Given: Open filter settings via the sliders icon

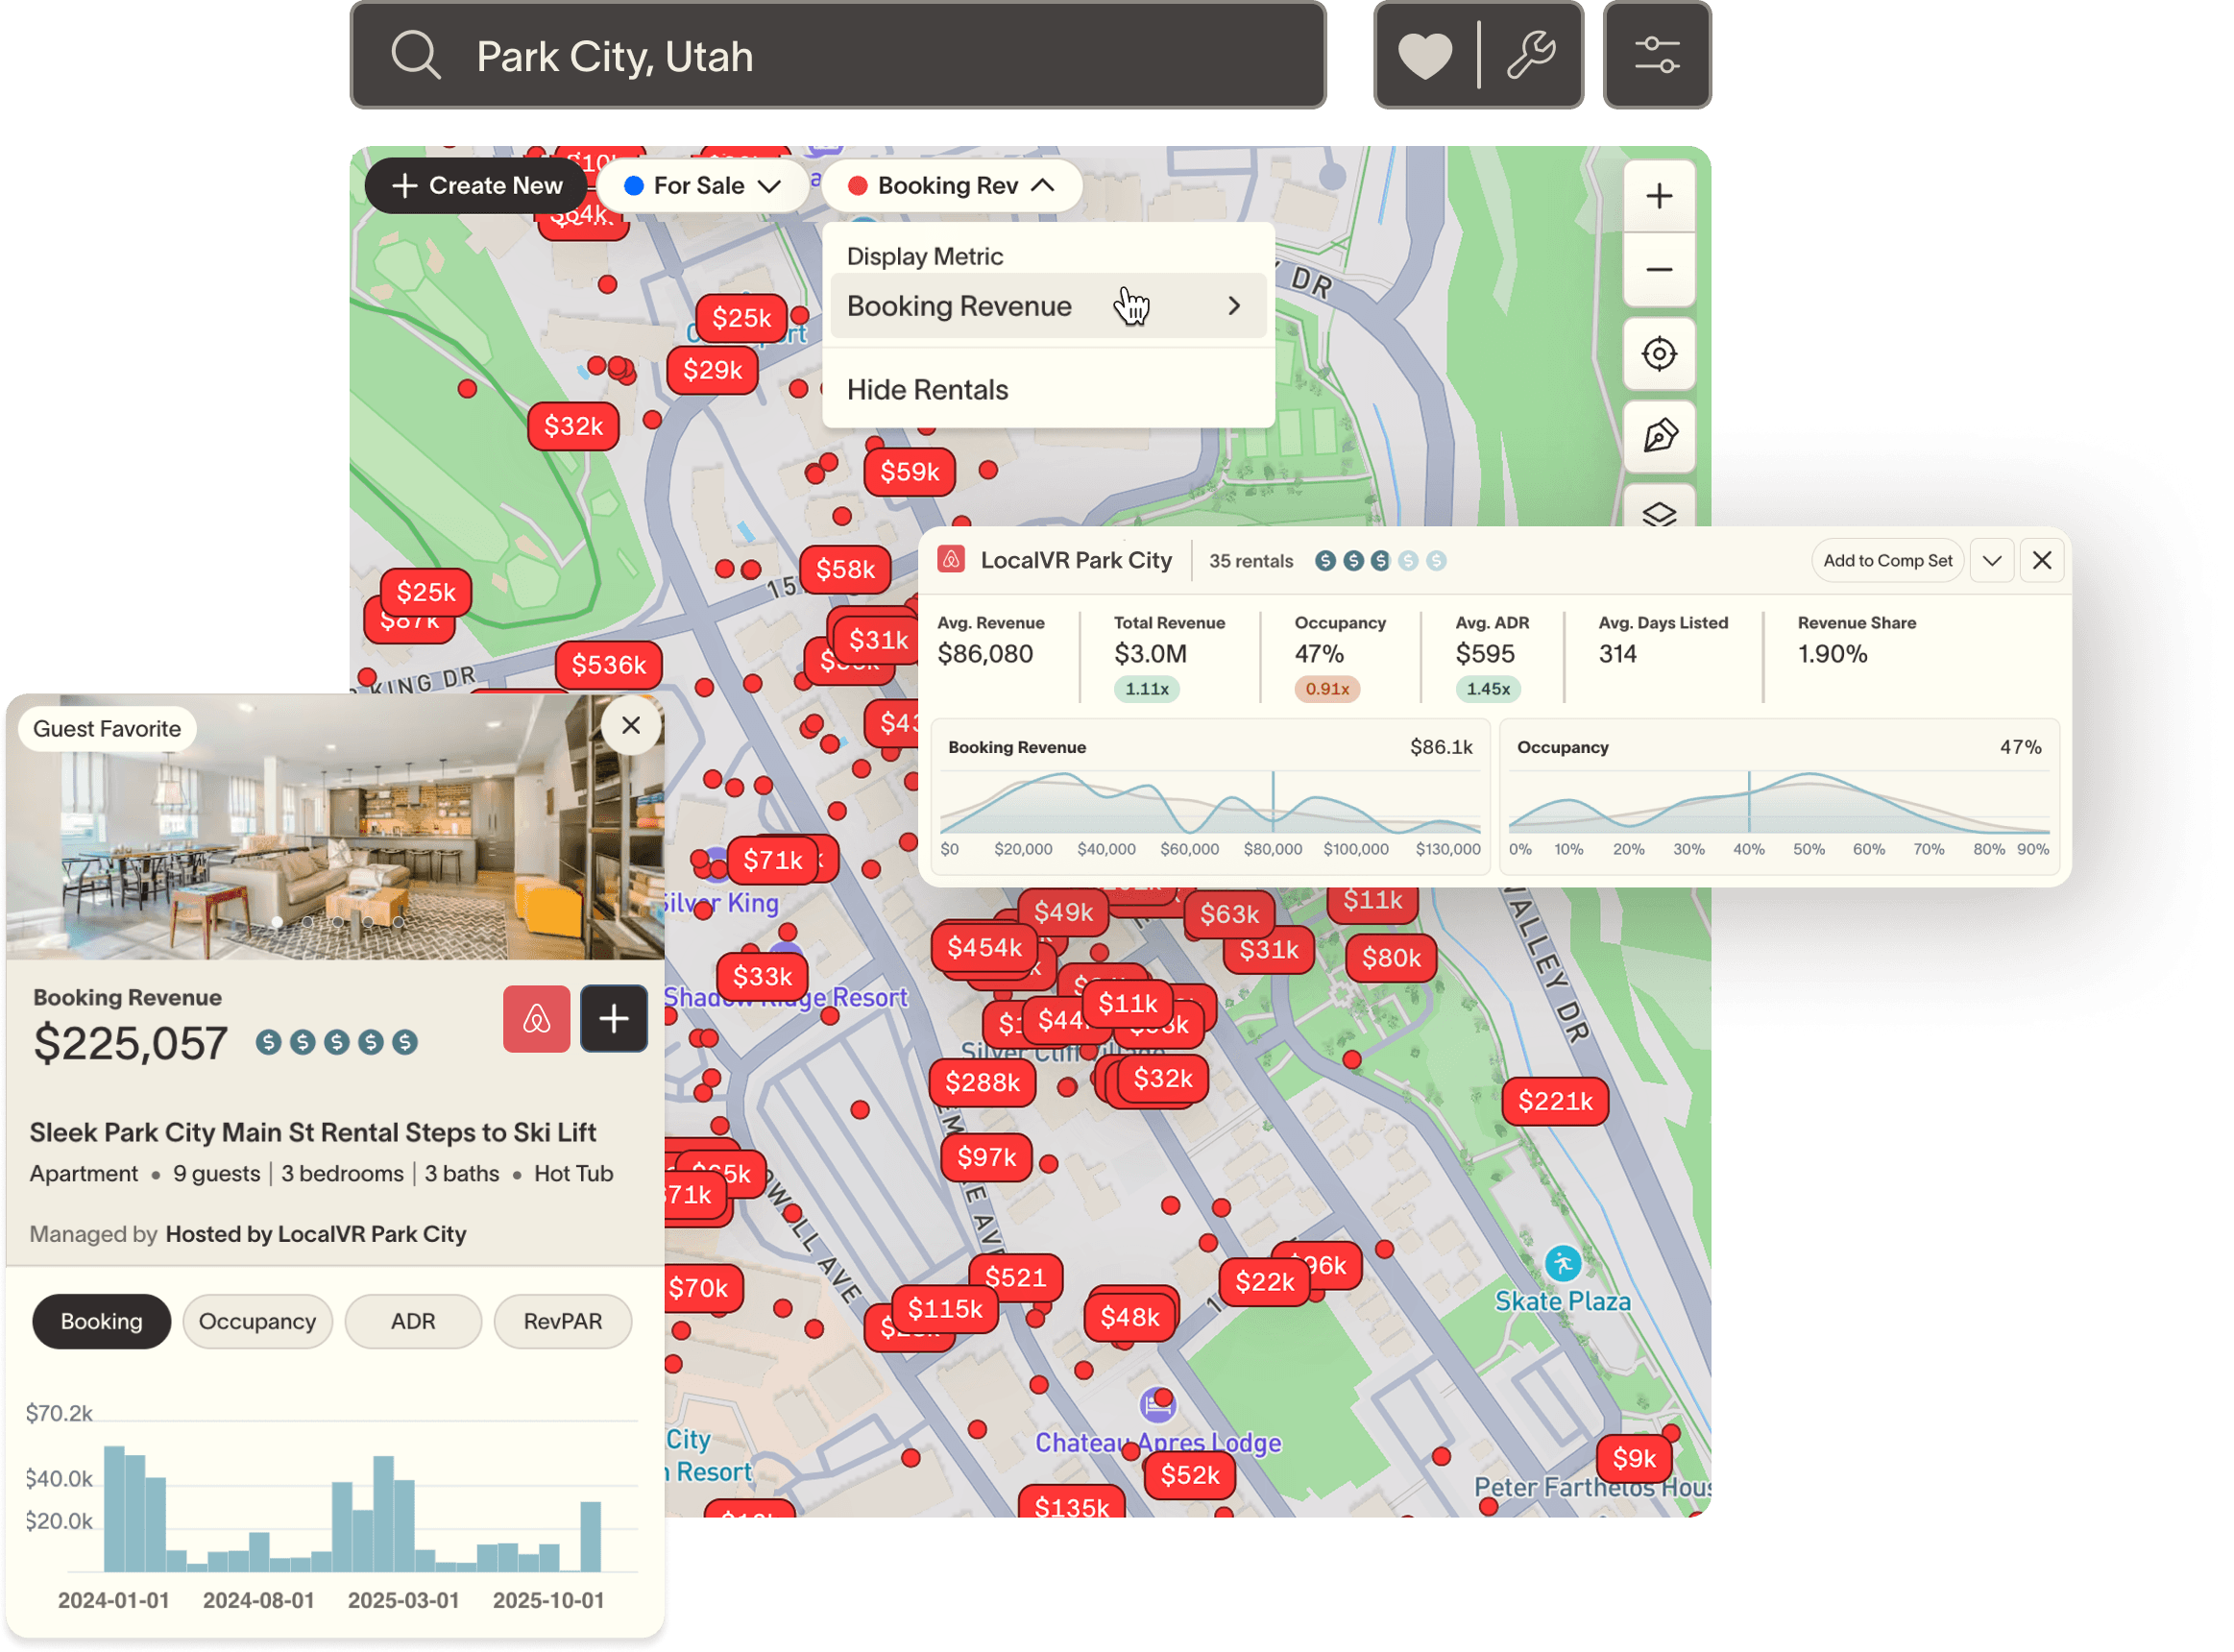Looking at the screenshot, I should point(1657,55).
